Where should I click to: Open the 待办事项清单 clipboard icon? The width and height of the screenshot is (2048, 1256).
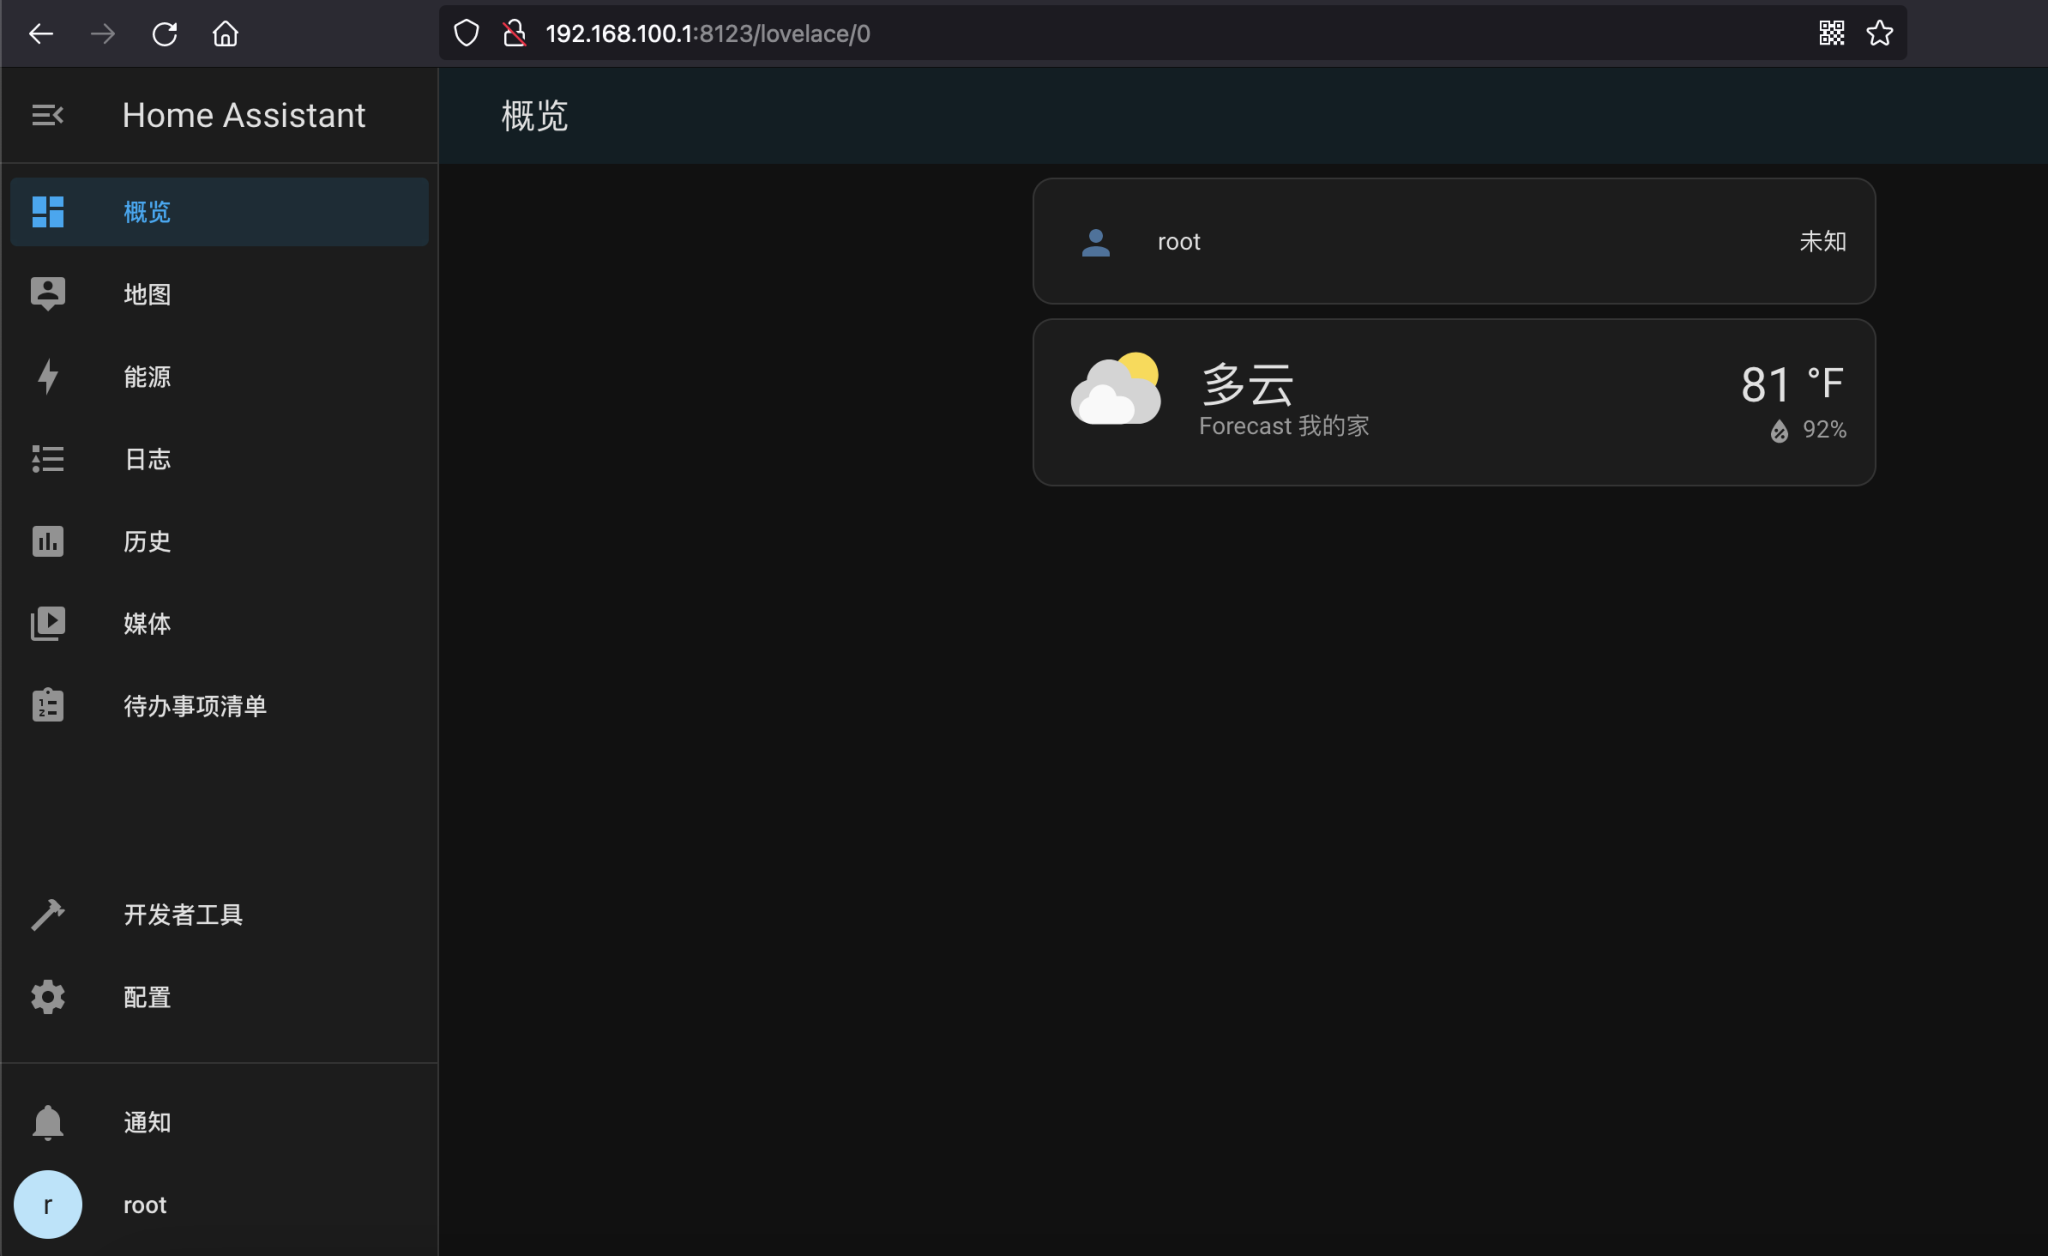coord(48,705)
